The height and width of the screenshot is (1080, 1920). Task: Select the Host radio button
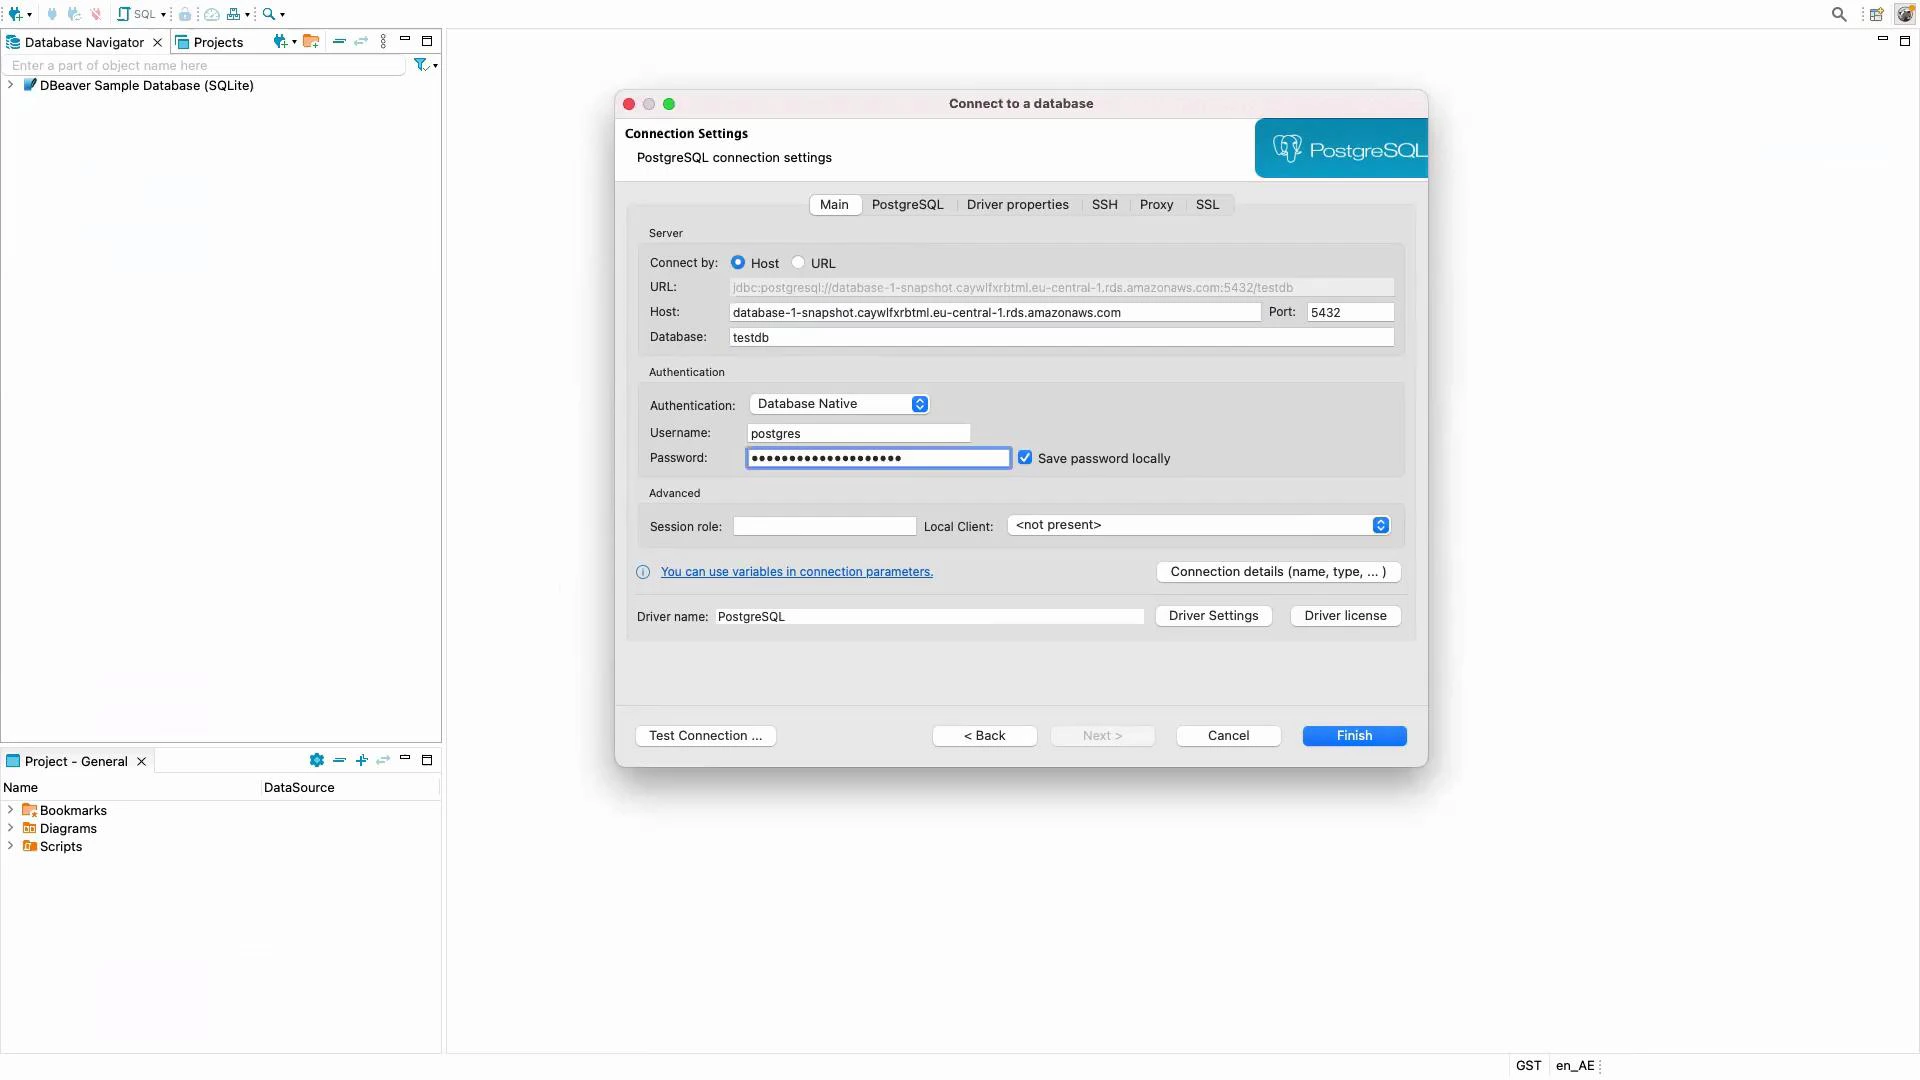(740, 262)
